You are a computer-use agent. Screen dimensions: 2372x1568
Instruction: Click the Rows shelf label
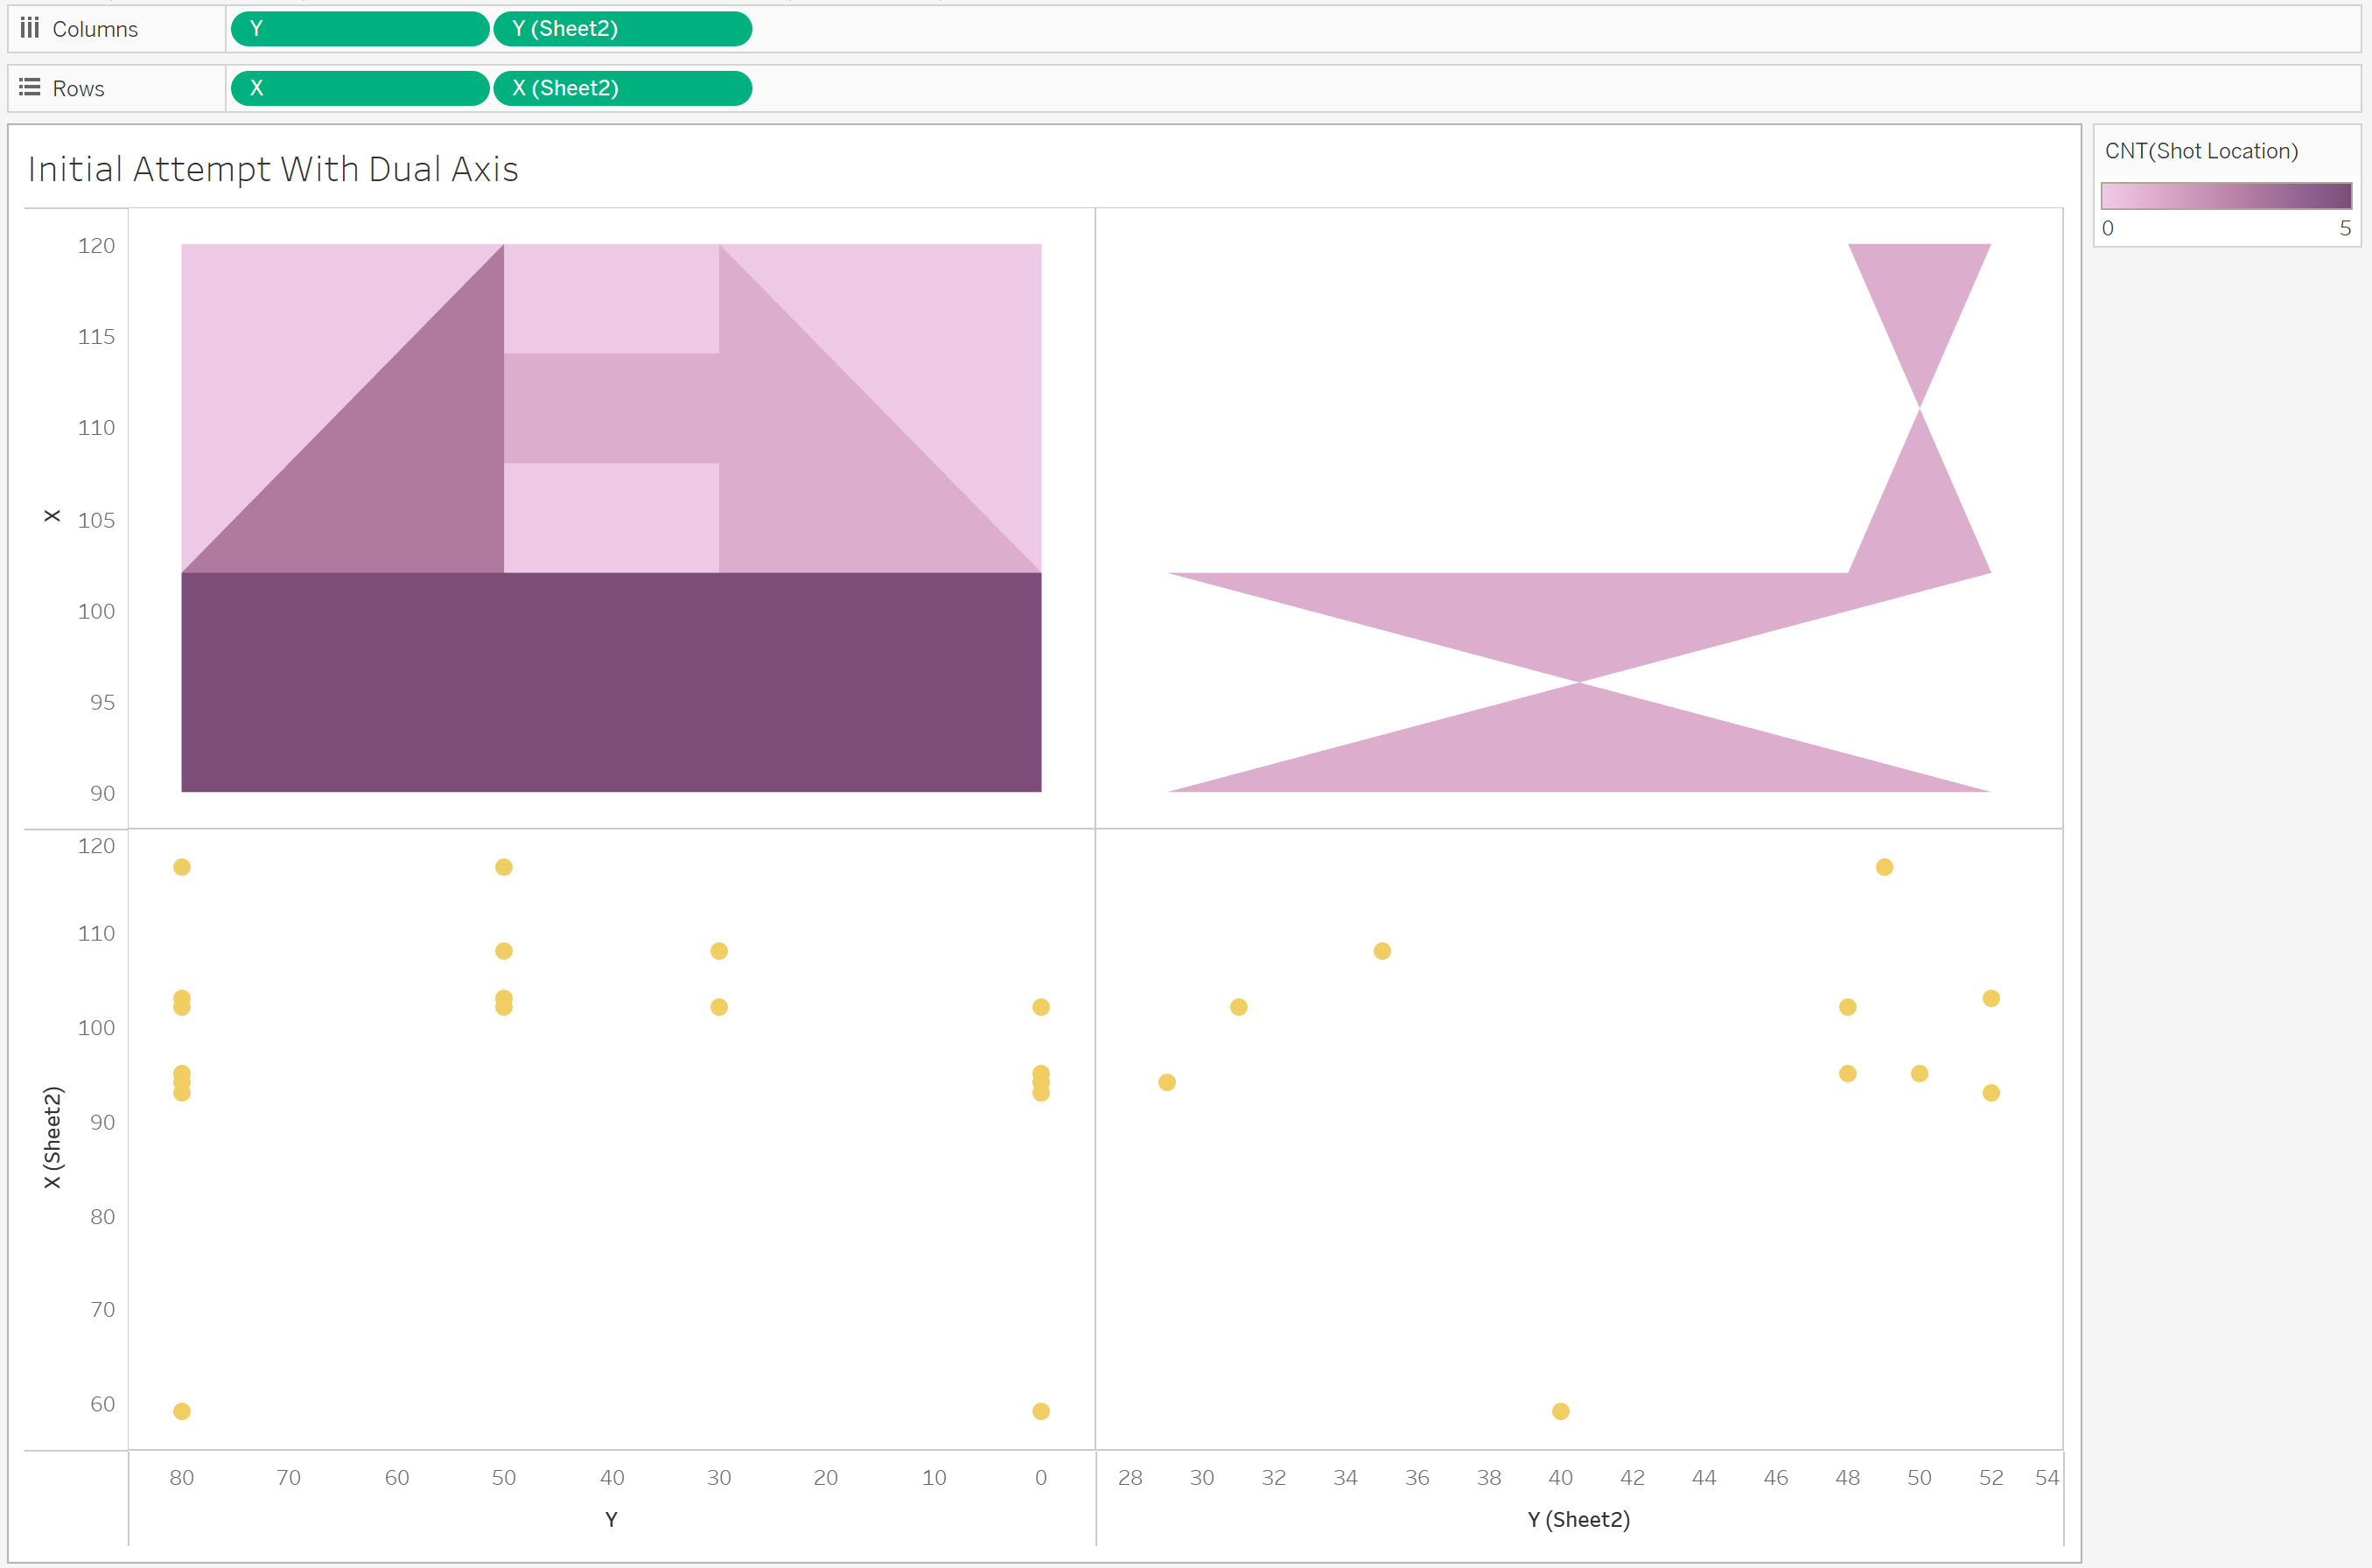point(78,89)
